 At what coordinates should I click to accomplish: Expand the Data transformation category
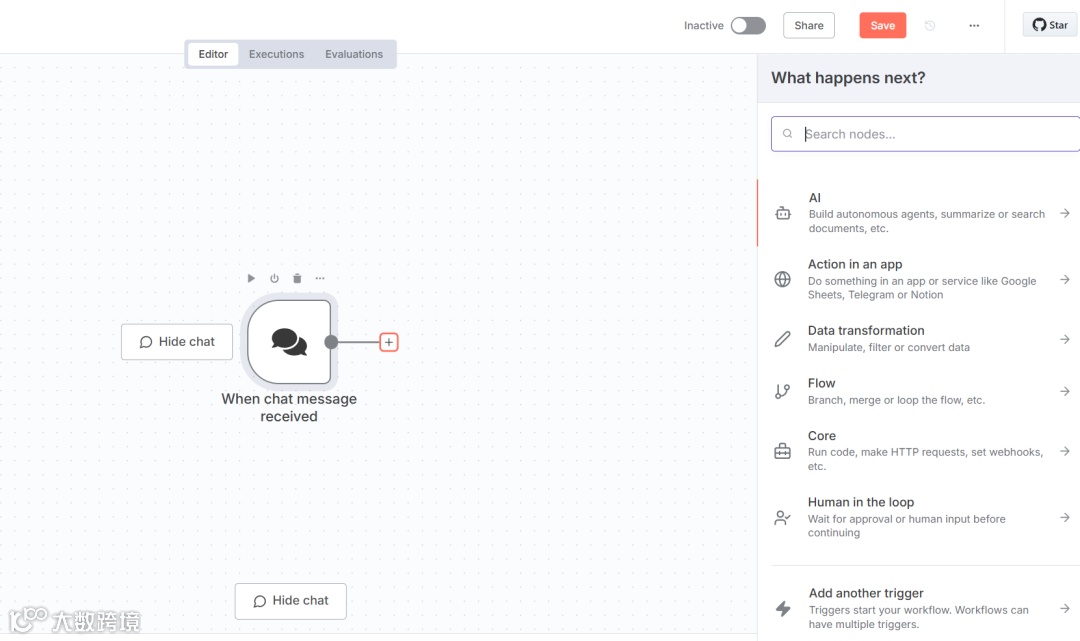1065,339
